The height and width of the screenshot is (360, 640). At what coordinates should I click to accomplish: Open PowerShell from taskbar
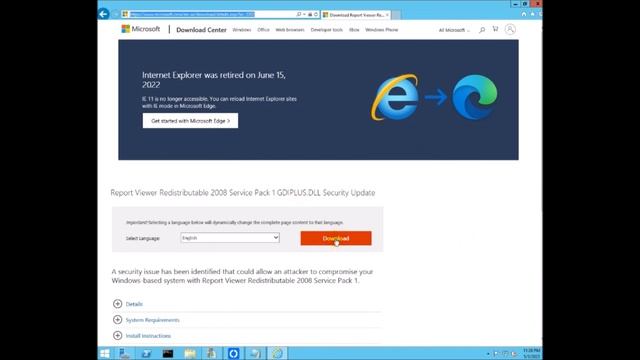point(146,353)
